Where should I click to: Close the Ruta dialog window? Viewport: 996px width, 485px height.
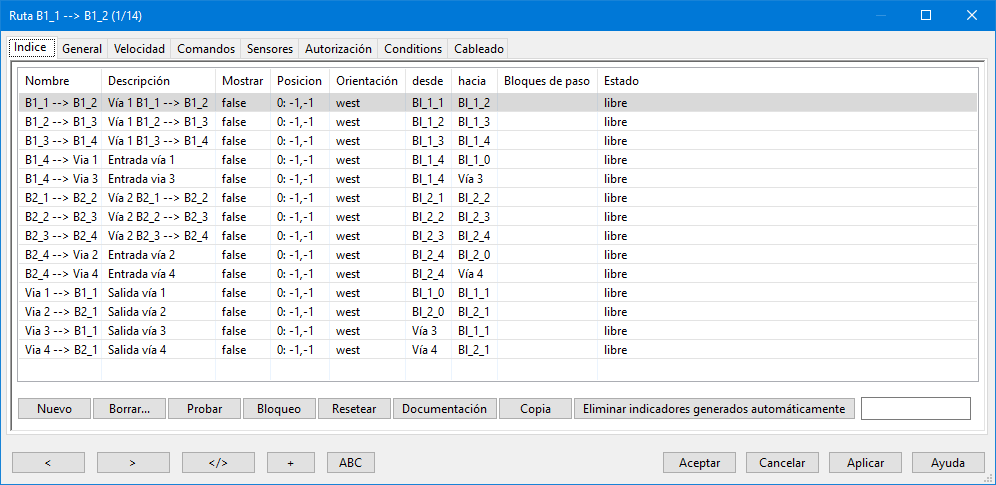click(x=971, y=15)
